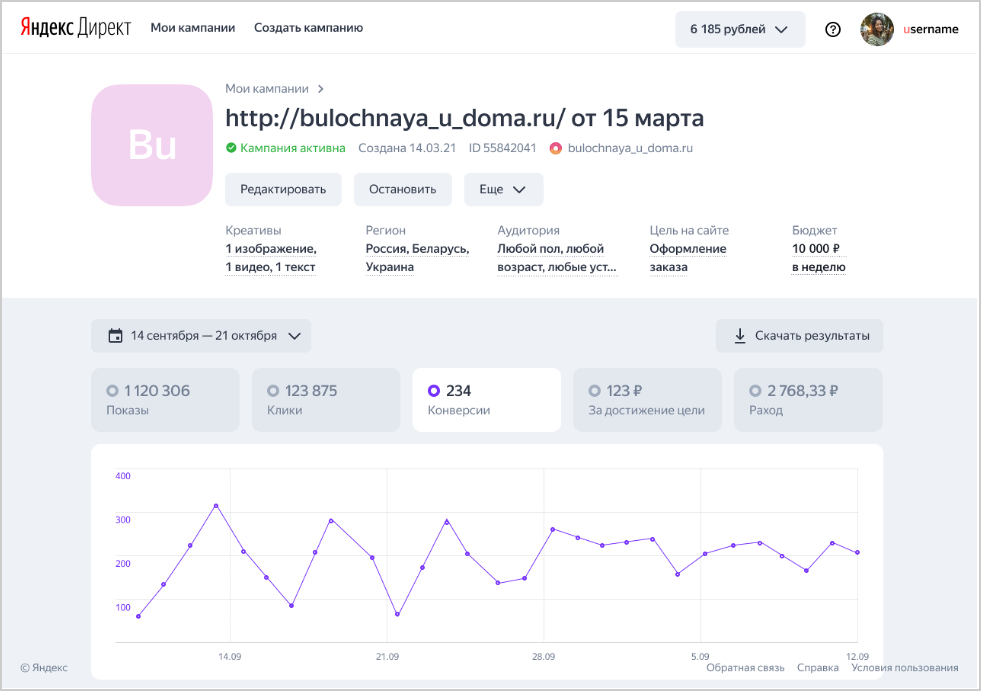Click the peak data point on the chart
Image resolution: width=981 pixels, height=691 pixels.
pyautogui.click(x=216, y=506)
